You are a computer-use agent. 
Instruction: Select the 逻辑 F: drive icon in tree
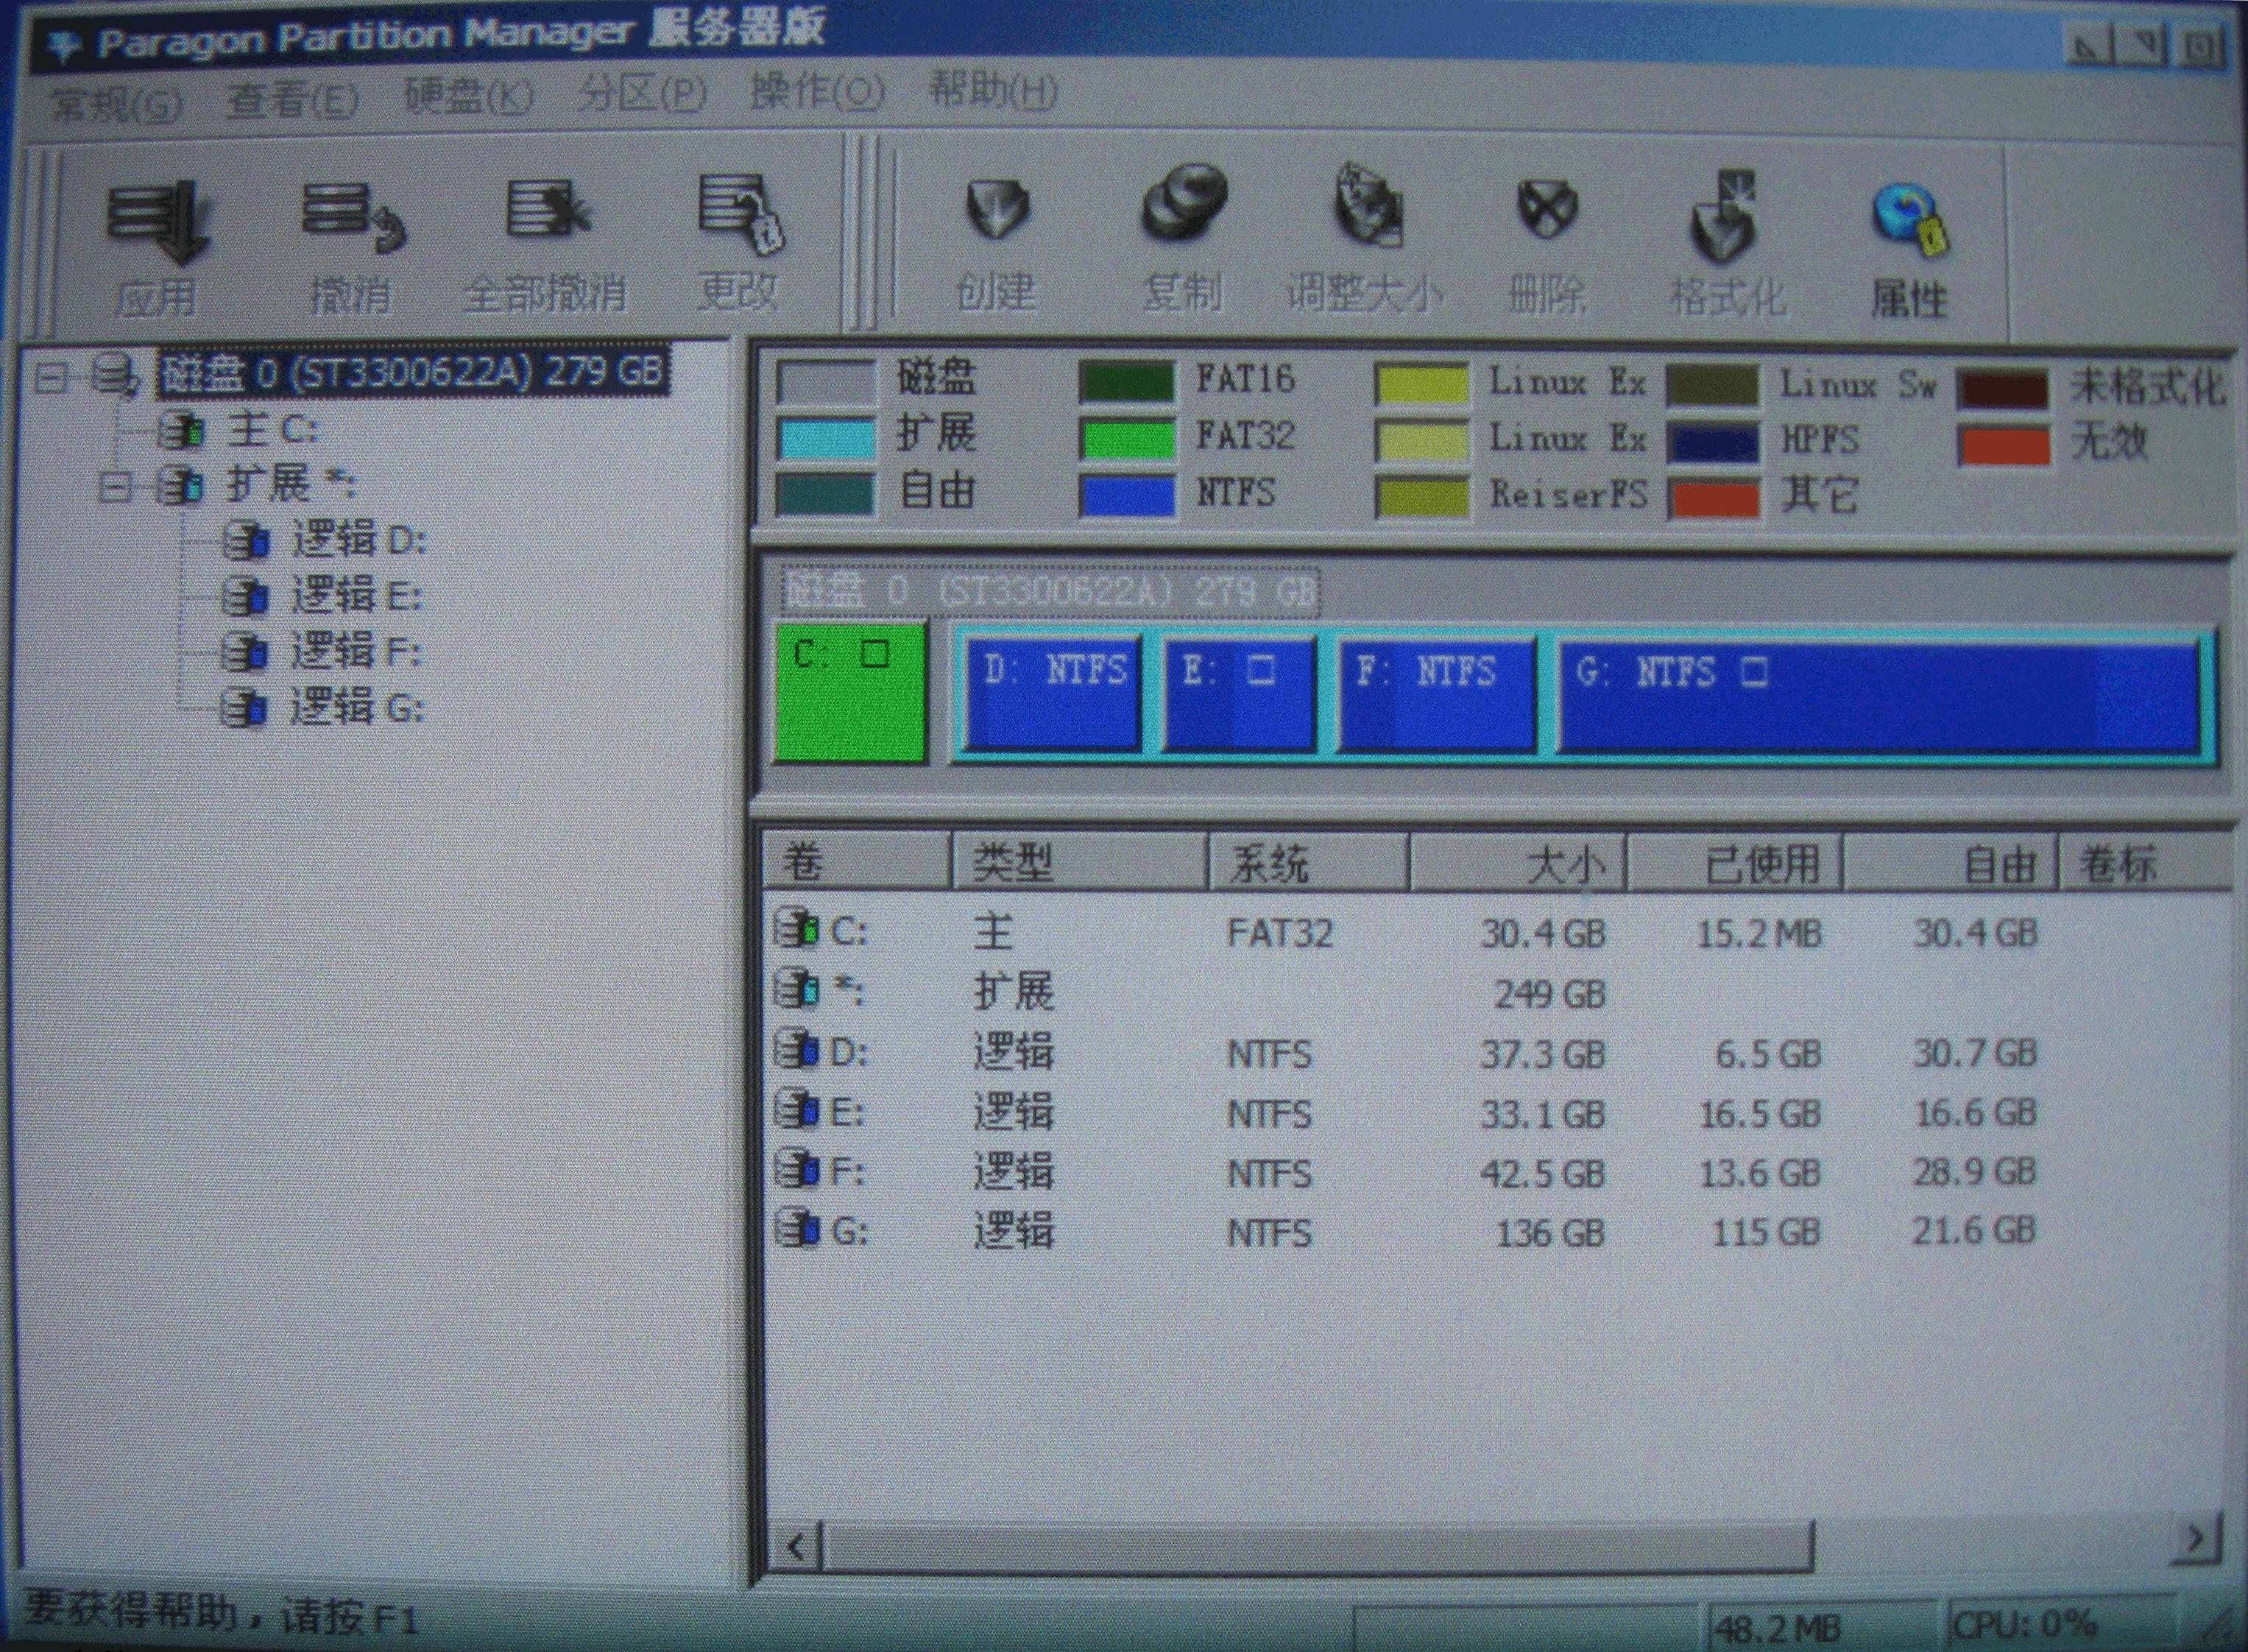pos(245,652)
